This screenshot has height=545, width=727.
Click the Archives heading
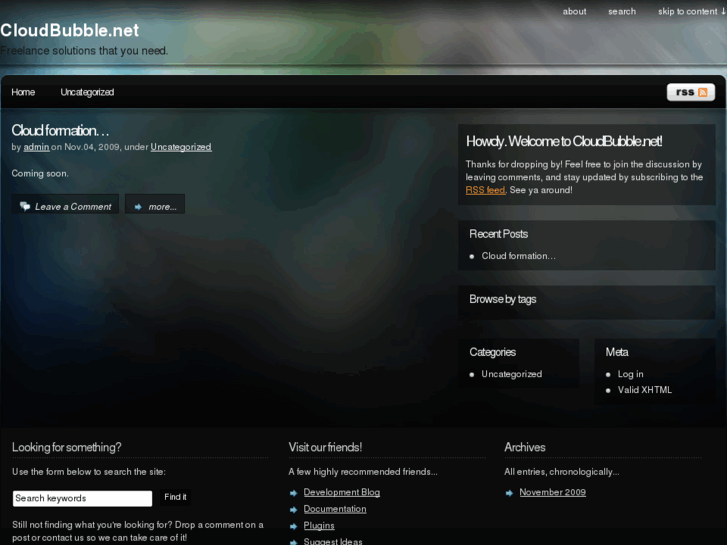[x=525, y=447]
